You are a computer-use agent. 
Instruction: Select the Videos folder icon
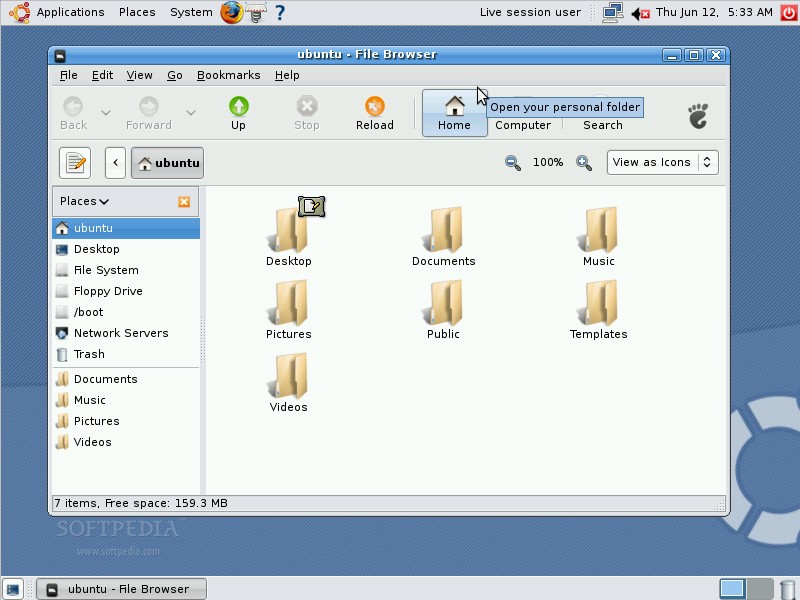tap(288, 378)
